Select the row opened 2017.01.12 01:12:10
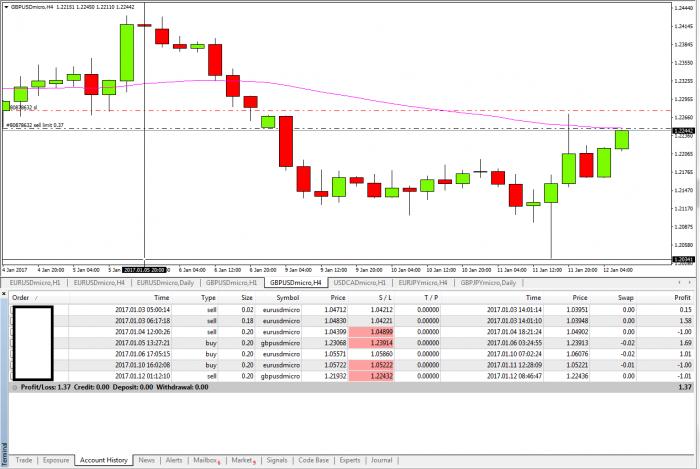 point(351,377)
